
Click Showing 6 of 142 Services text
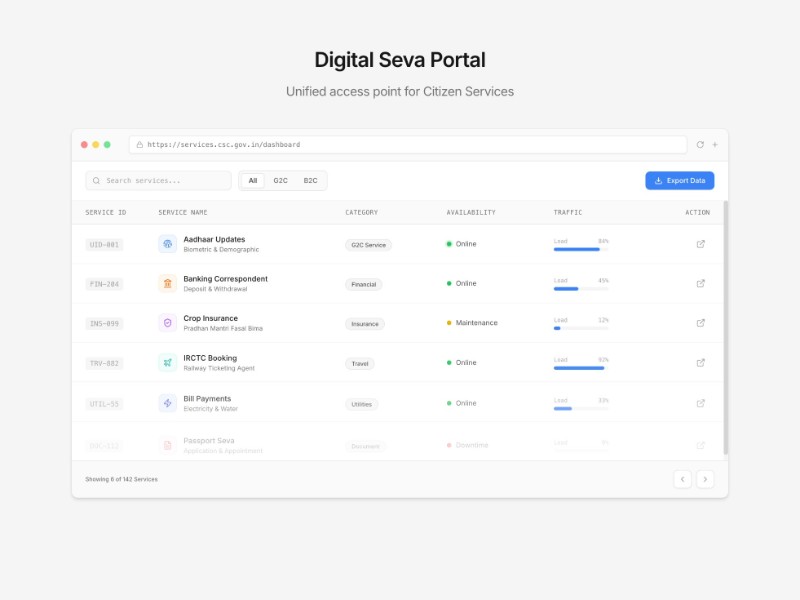[x=120, y=479]
